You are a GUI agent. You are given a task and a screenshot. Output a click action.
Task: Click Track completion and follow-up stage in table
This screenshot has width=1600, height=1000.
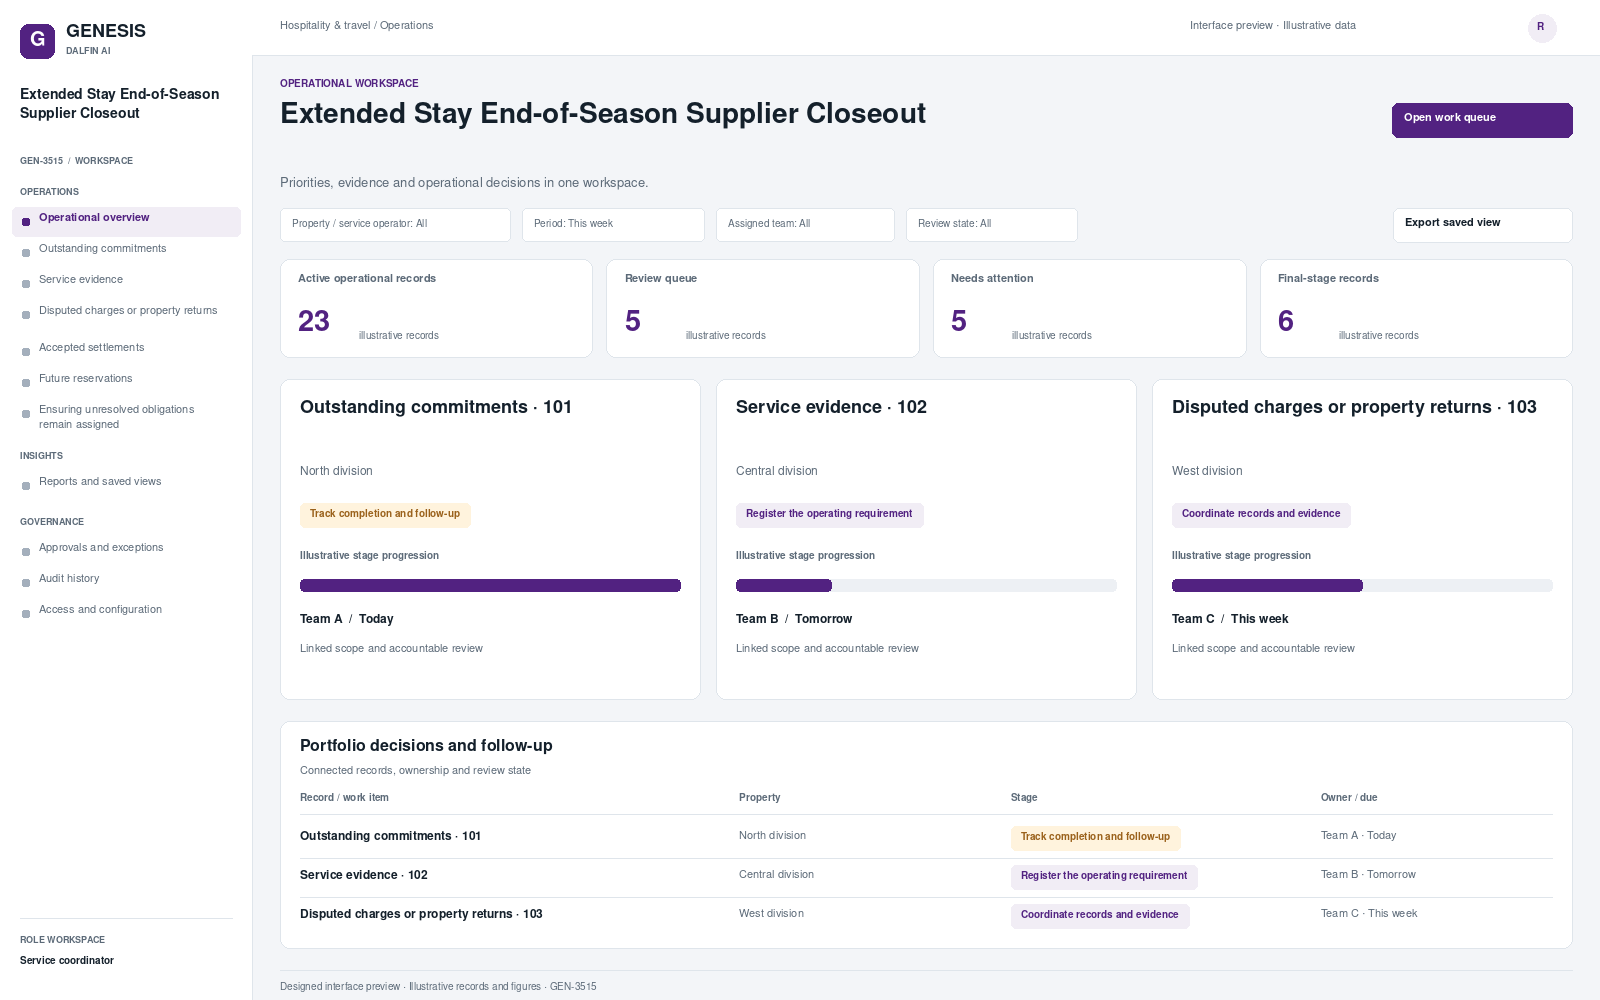coord(1095,838)
